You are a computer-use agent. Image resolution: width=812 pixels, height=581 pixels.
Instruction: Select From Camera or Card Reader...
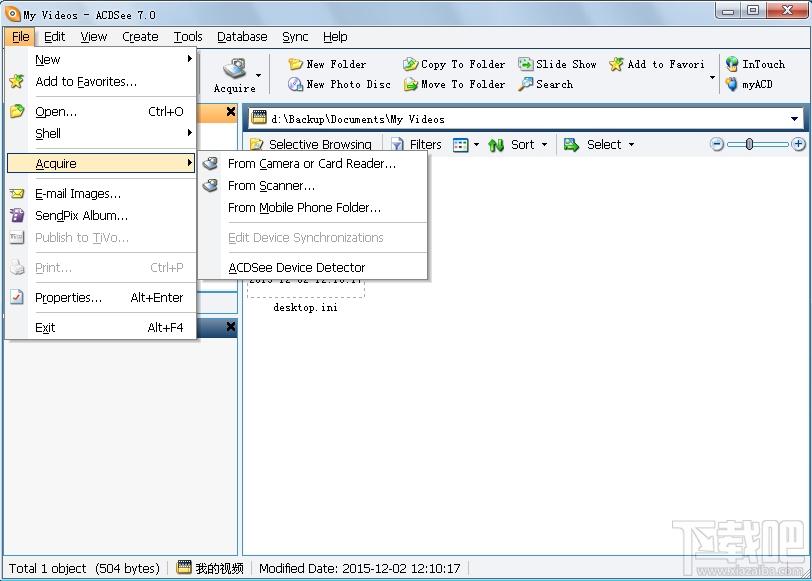click(313, 164)
